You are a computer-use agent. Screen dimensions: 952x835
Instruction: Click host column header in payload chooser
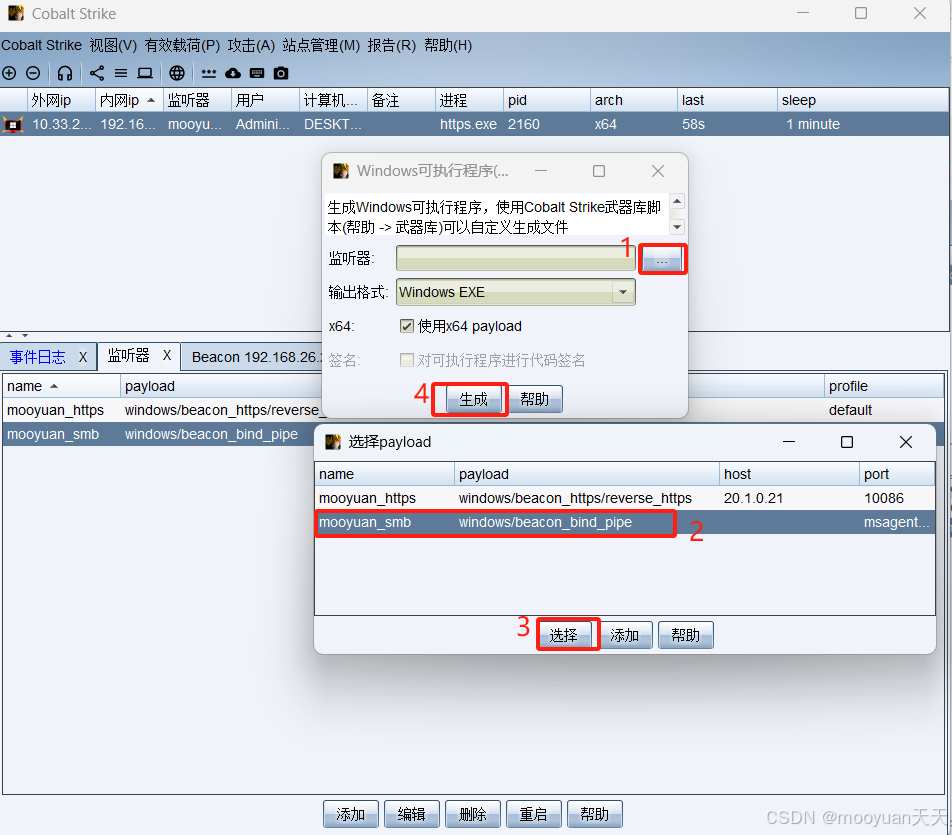pyautogui.click(x=789, y=474)
